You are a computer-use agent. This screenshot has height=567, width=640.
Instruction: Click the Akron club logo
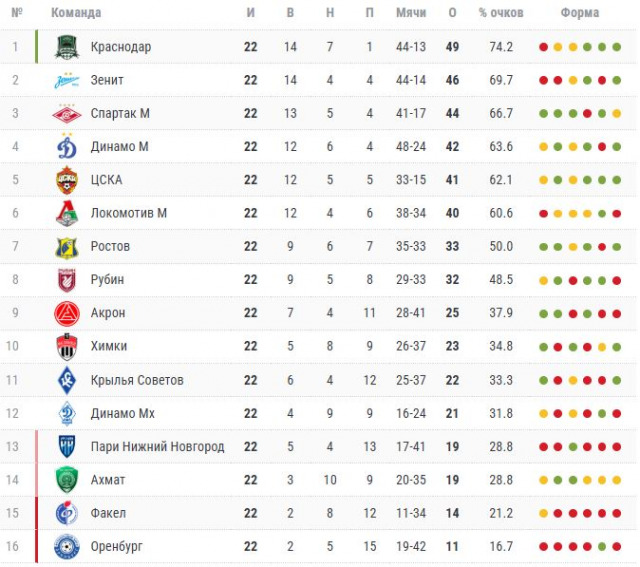point(66,313)
